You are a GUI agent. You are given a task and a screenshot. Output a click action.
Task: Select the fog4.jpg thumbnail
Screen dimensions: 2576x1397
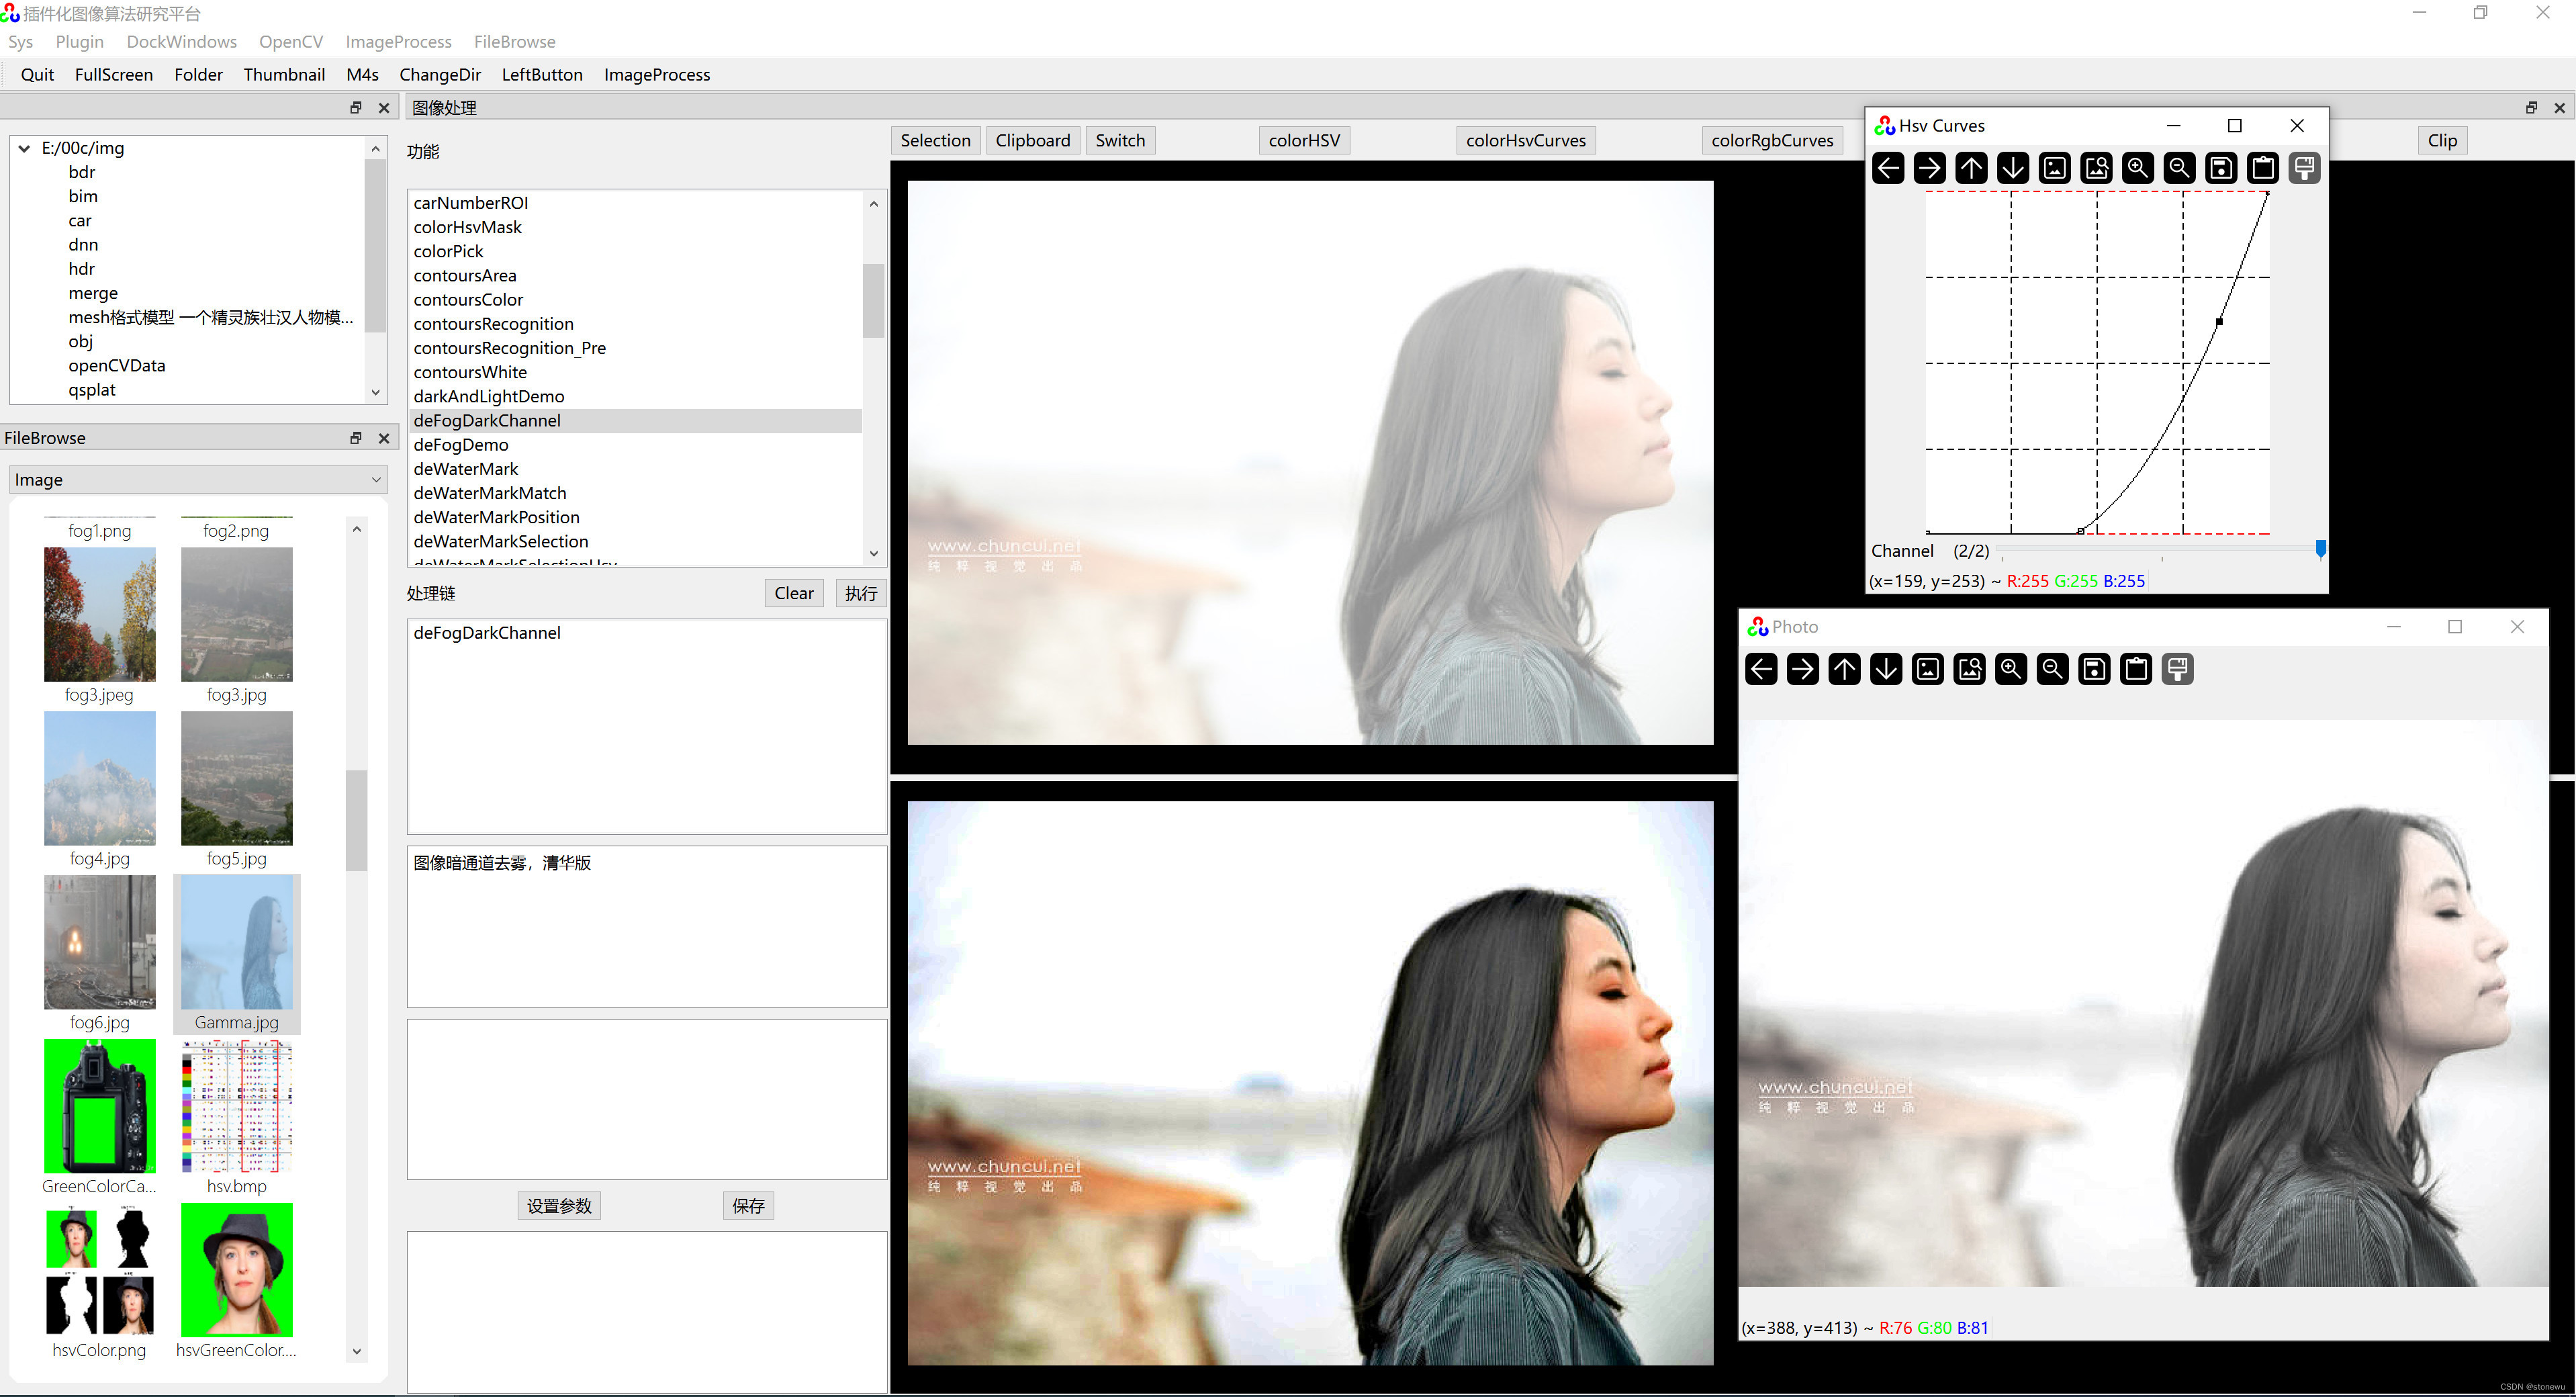click(99, 779)
